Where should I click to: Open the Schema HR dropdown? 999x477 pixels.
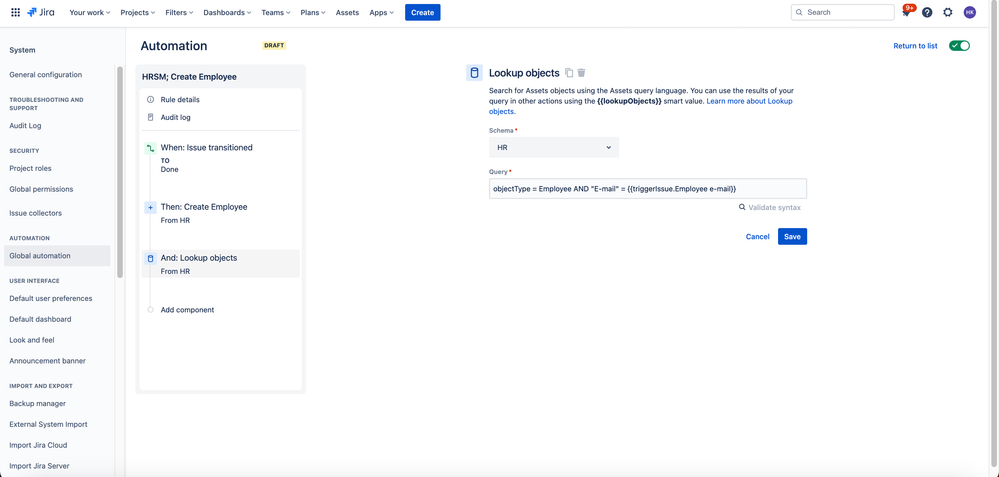(x=554, y=147)
